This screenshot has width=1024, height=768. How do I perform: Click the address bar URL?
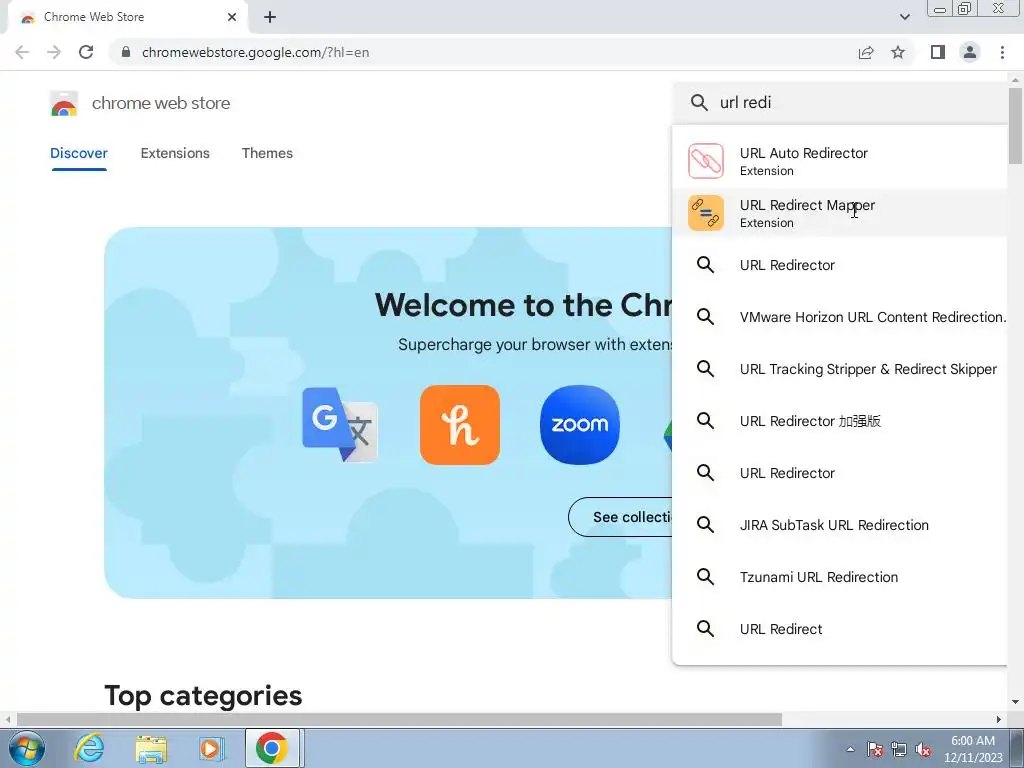(x=255, y=52)
